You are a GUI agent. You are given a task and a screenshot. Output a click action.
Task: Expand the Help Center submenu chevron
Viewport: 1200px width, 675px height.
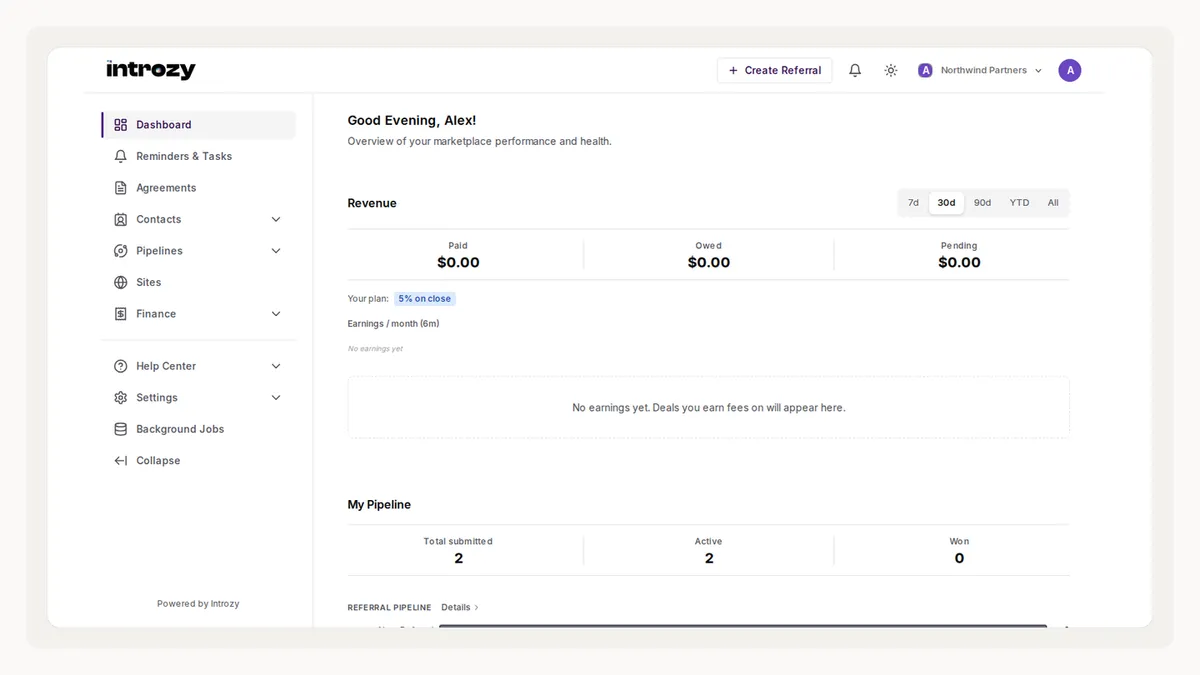pos(276,366)
